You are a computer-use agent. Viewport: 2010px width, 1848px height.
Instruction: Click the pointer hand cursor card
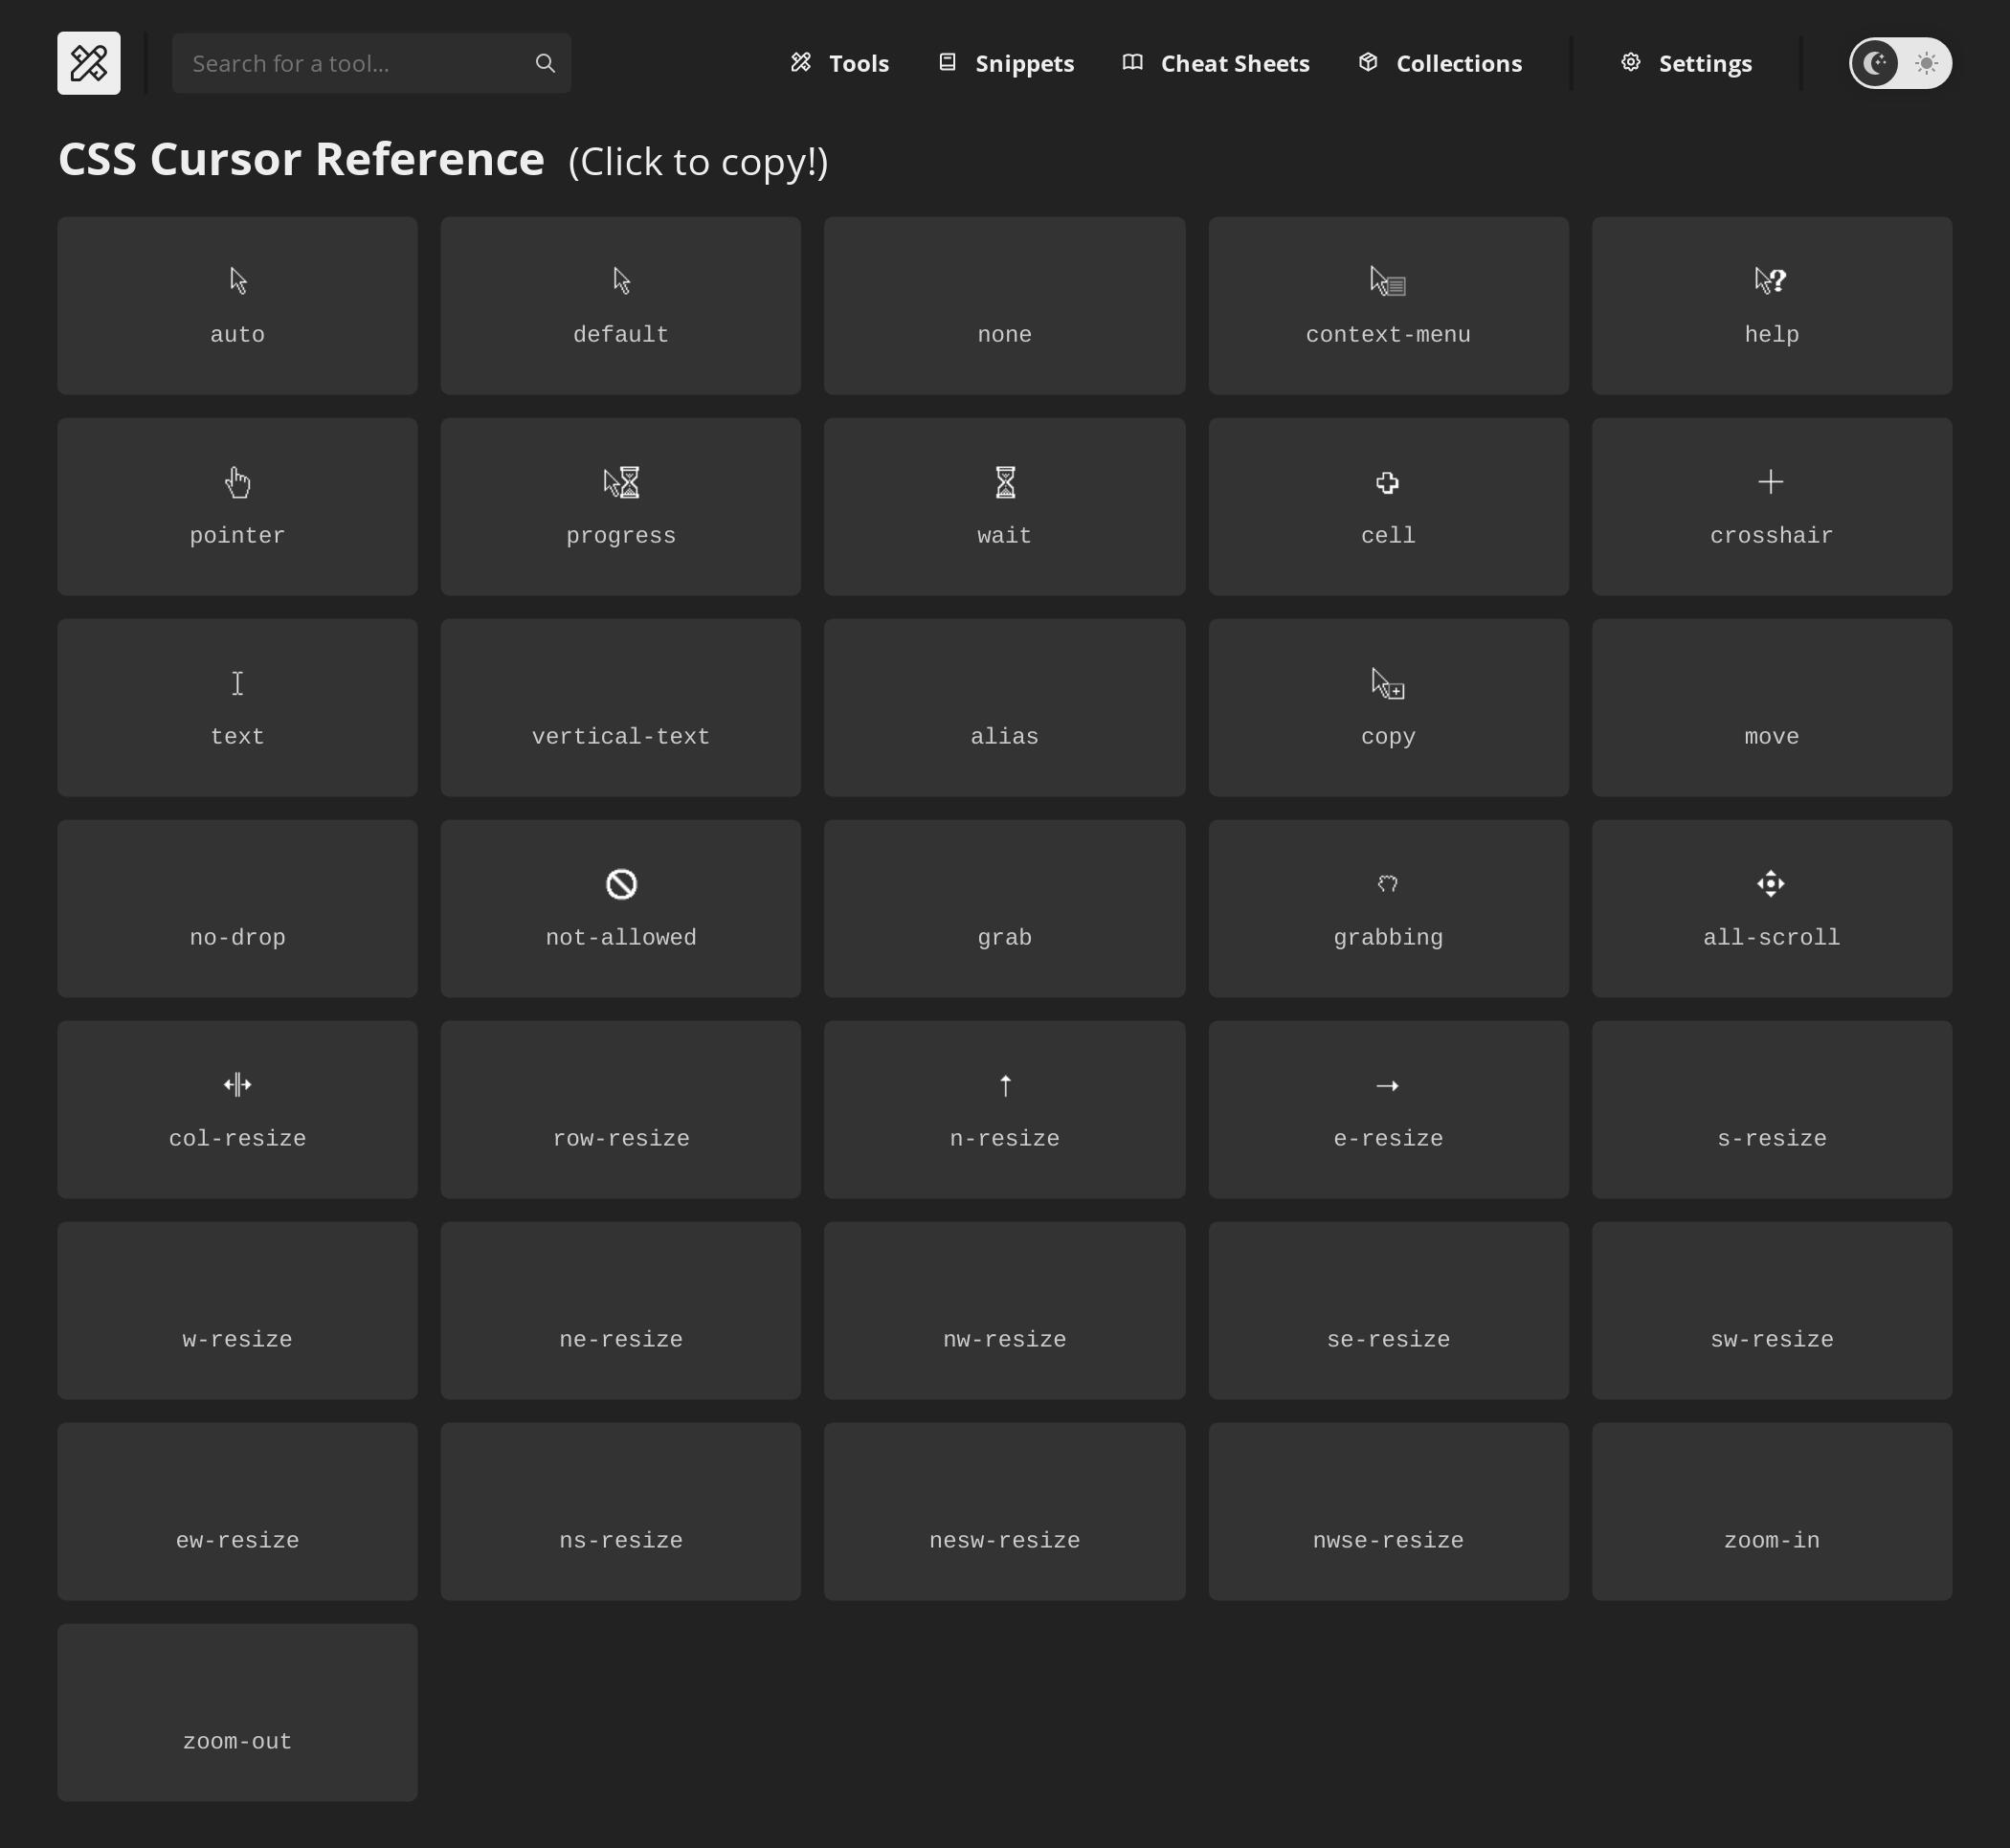[237, 507]
